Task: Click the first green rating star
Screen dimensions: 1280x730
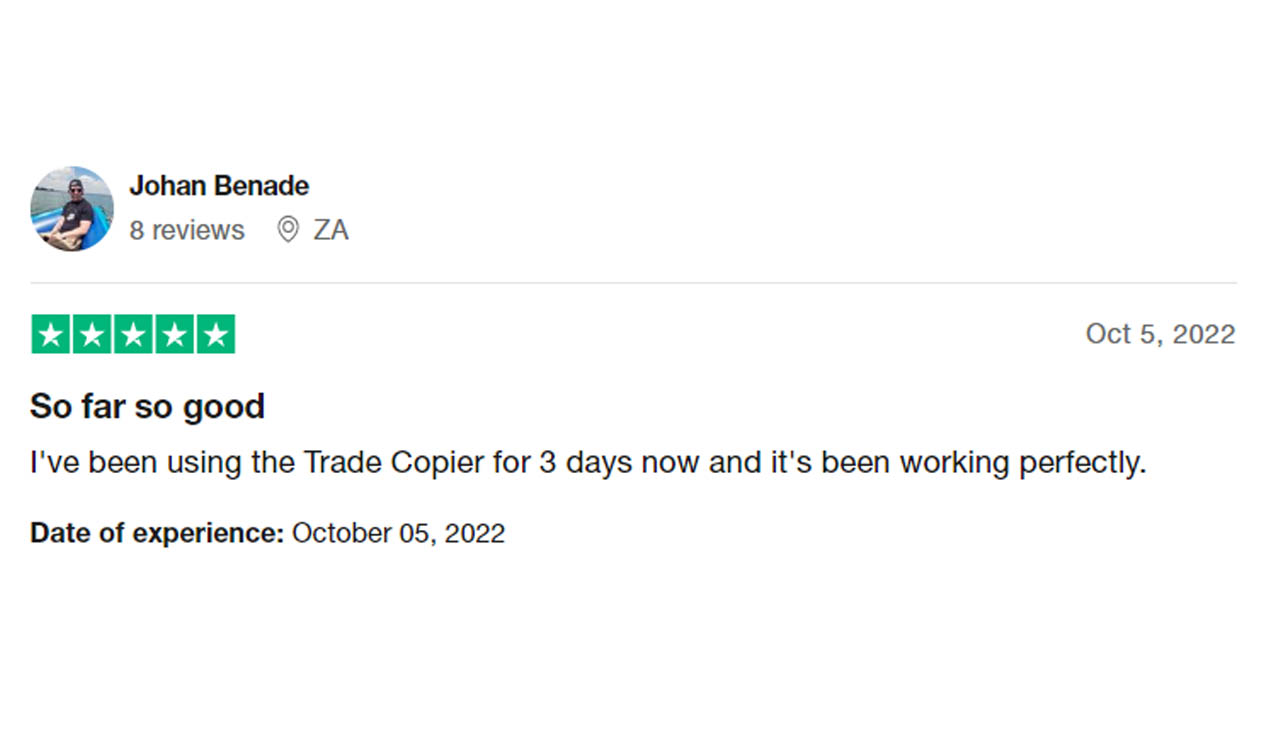Action: [51, 334]
